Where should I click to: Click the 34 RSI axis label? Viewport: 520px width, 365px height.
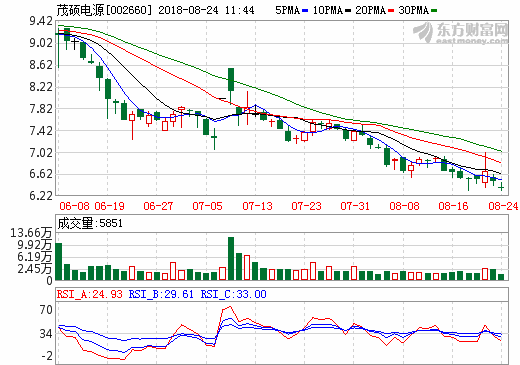[46, 333]
